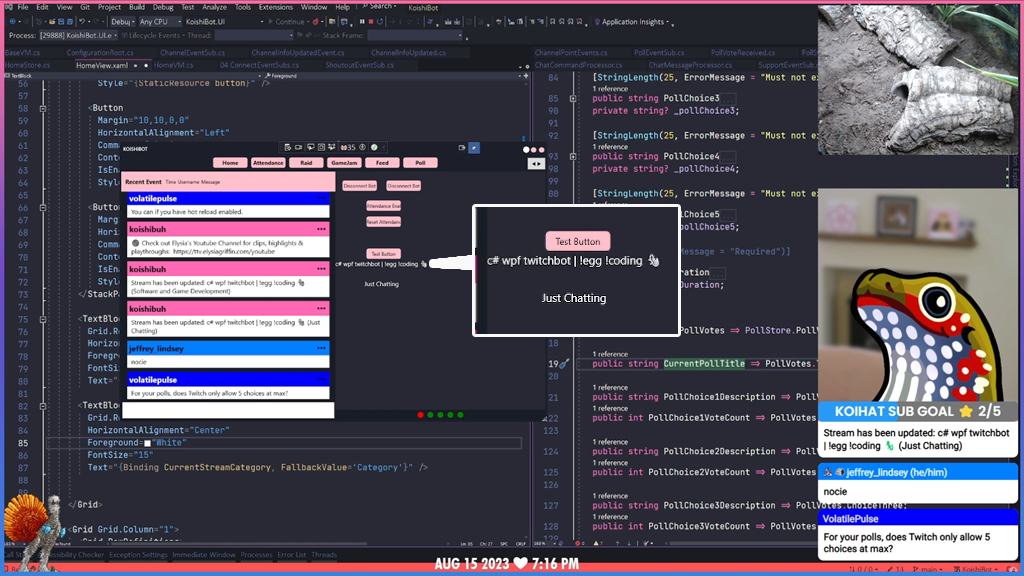
Task: Click the Continue debugging button
Action: click(x=286, y=22)
